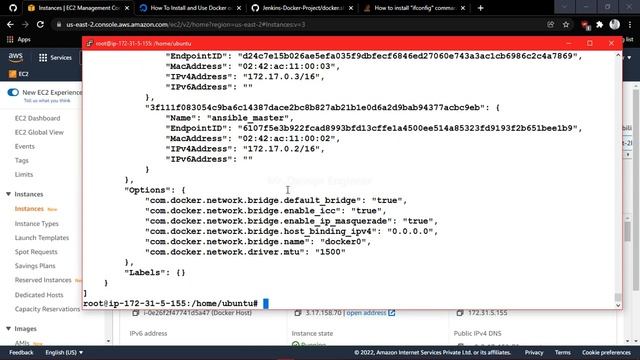The width and height of the screenshot is (640, 360).
Task: Follow the Tell us what you think link
Action: (x=47, y=100)
